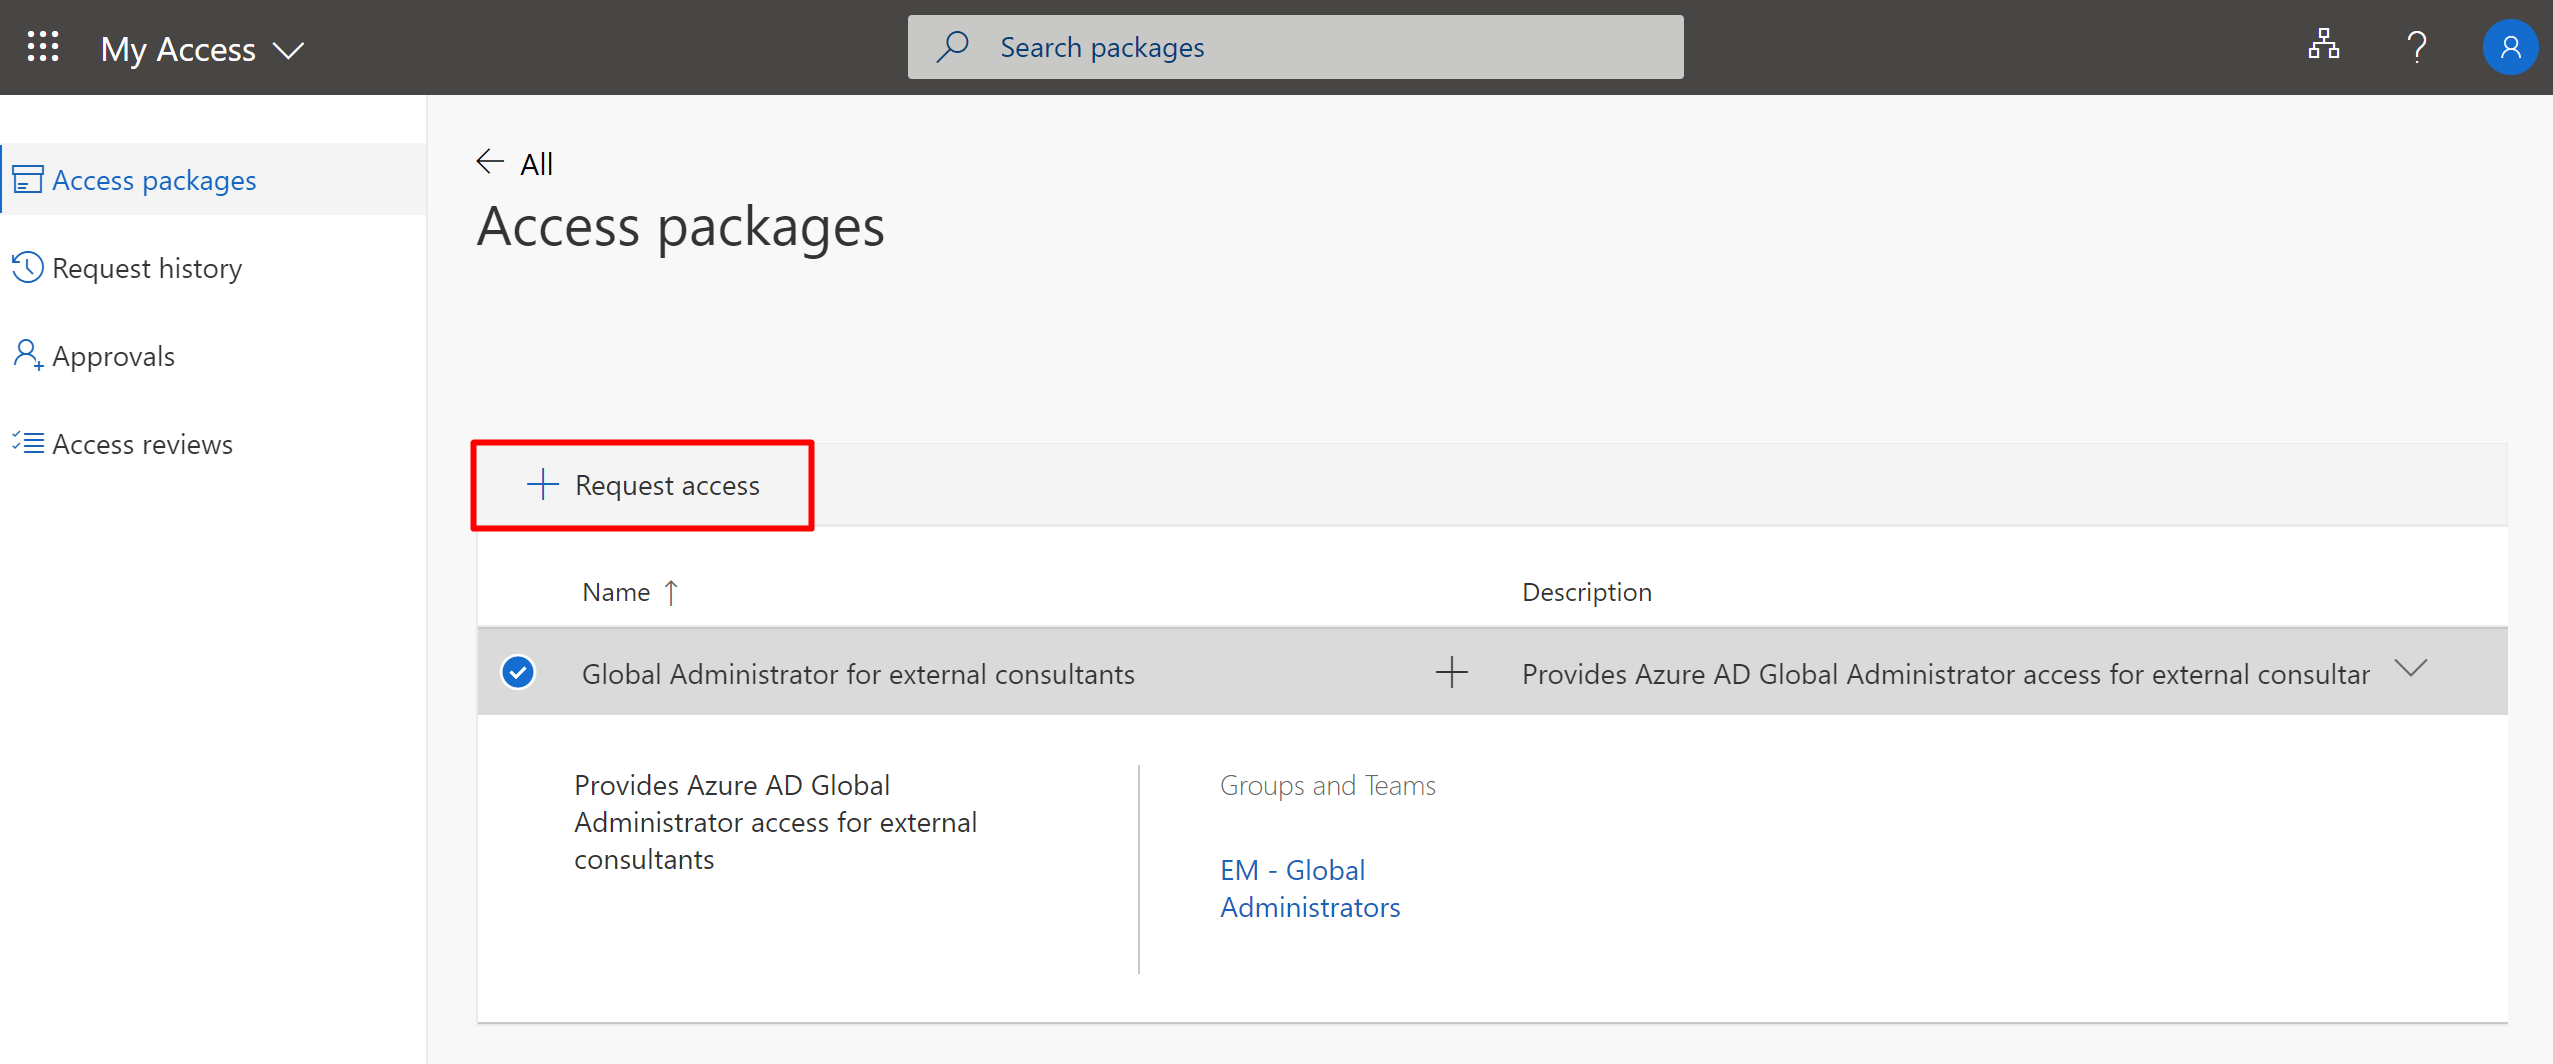Click the Request history clock icon
This screenshot has width=2553, height=1064.
point(28,267)
